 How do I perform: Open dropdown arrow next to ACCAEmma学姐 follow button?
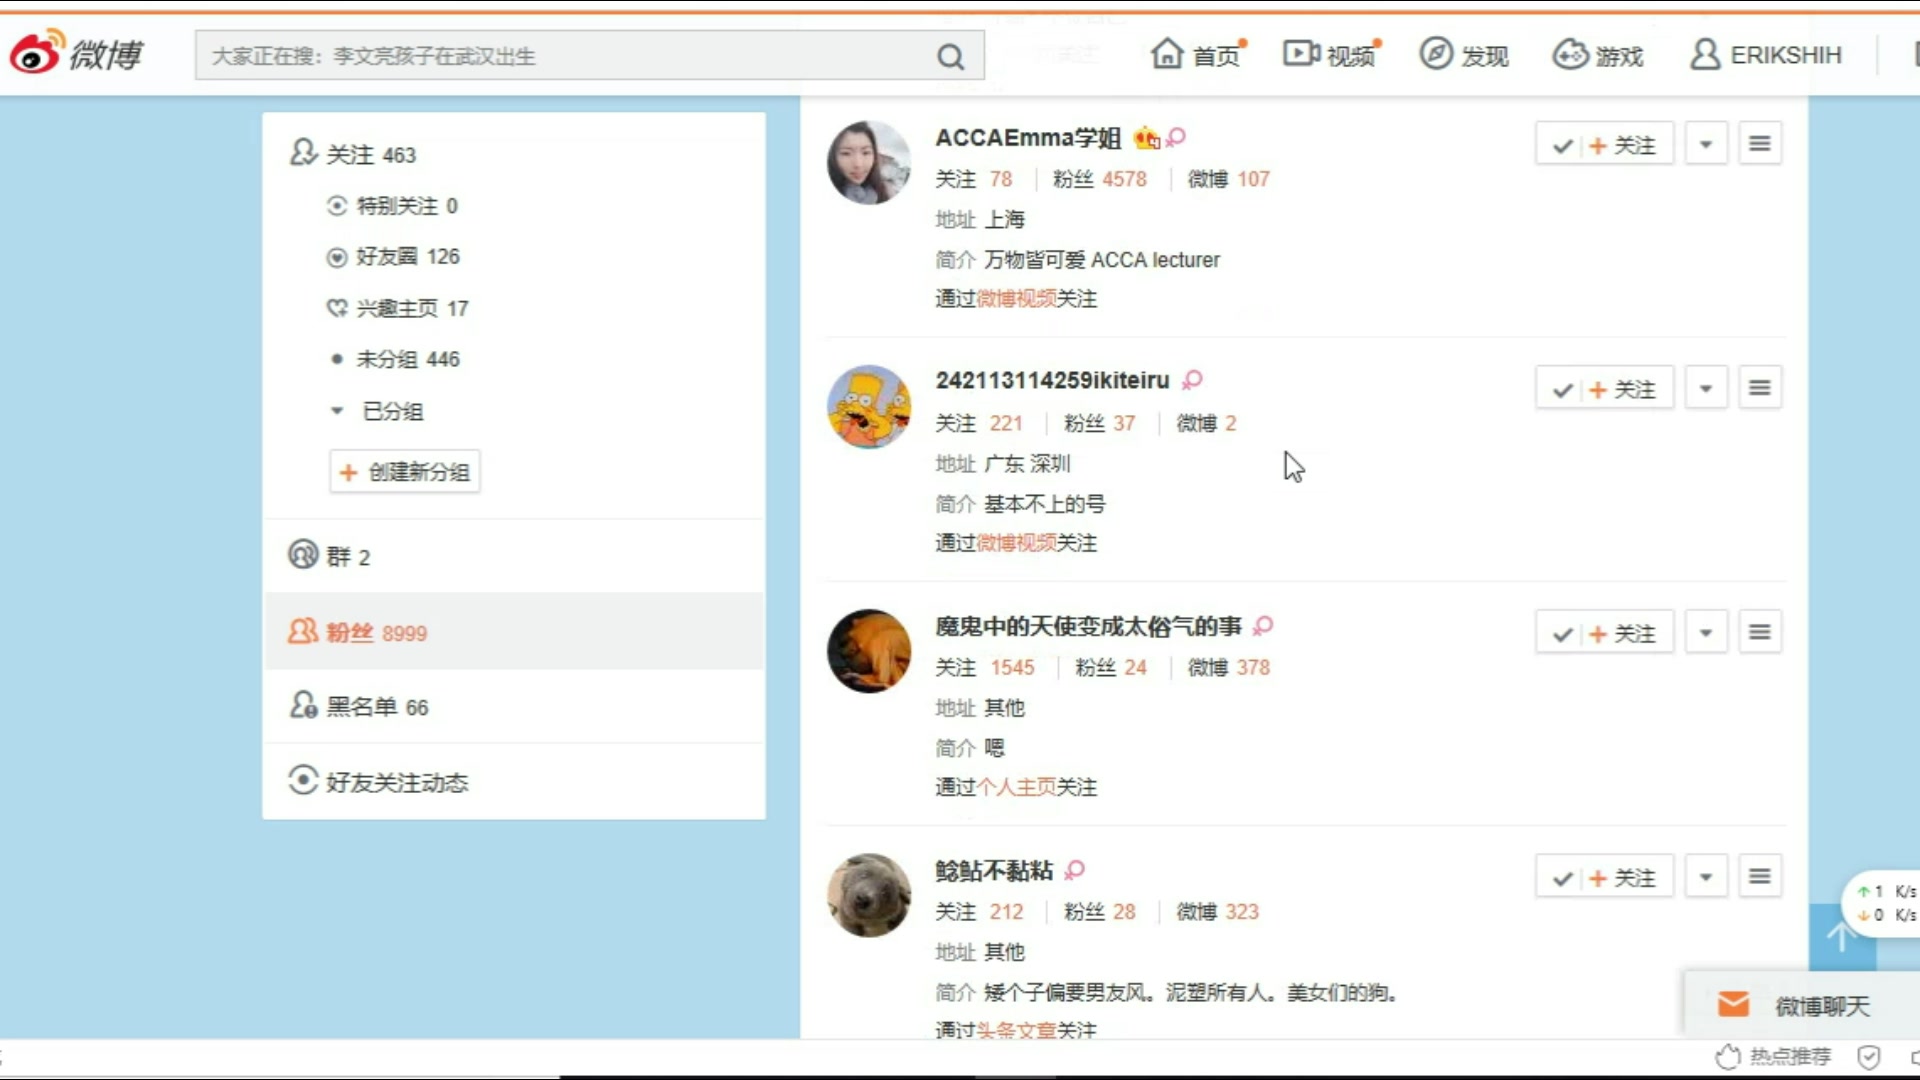click(x=1706, y=143)
